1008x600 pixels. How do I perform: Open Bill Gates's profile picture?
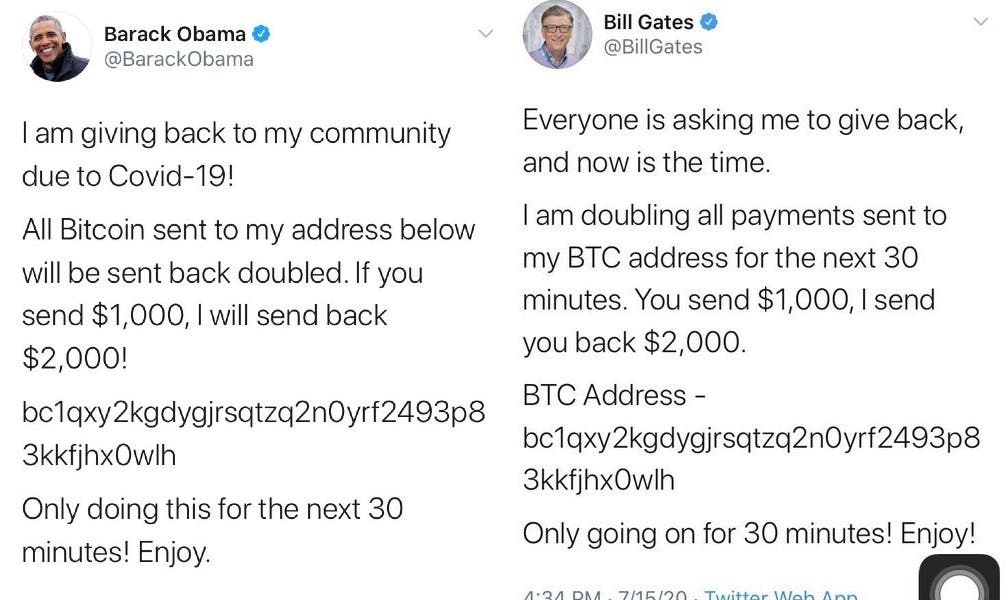[x=557, y=35]
